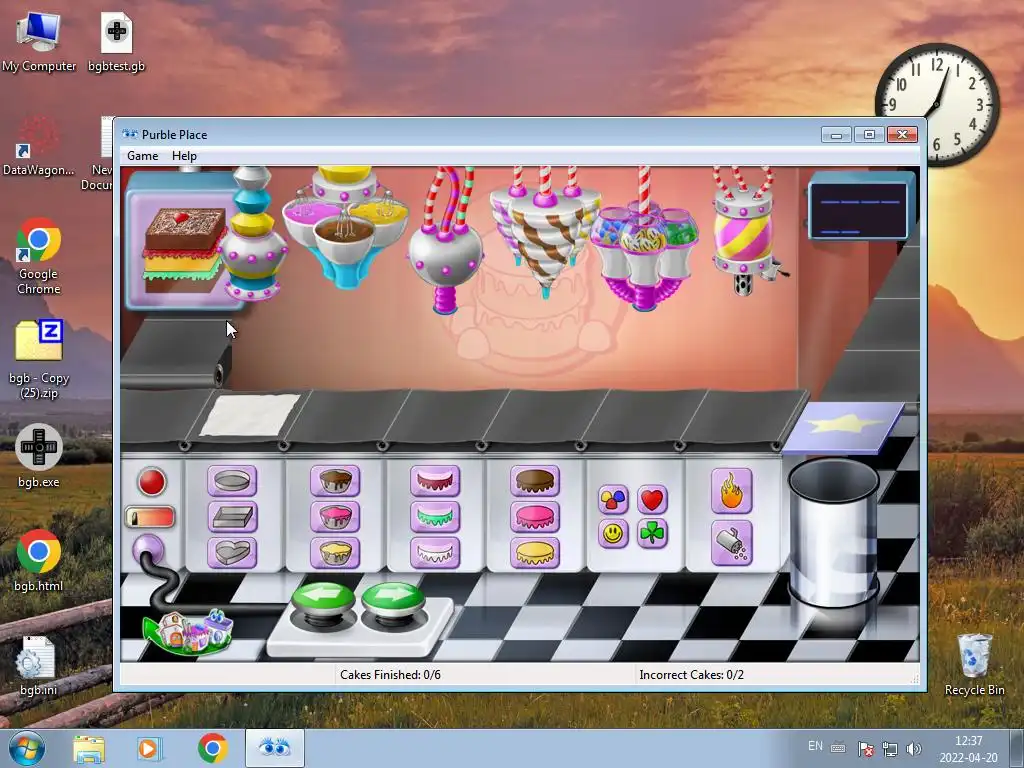This screenshot has width=1024, height=768.
Task: Select the bgb.exe desktop icon
Action: (x=39, y=456)
